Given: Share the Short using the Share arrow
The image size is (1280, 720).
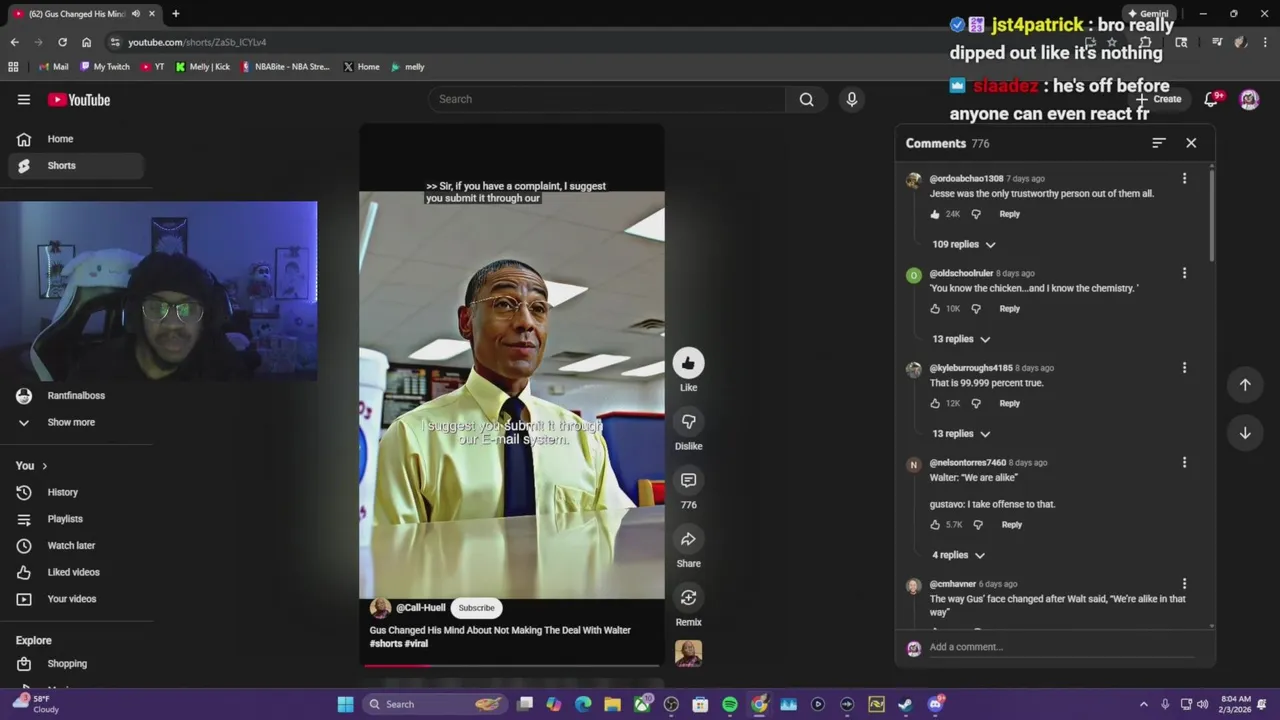Looking at the screenshot, I should click(x=688, y=540).
